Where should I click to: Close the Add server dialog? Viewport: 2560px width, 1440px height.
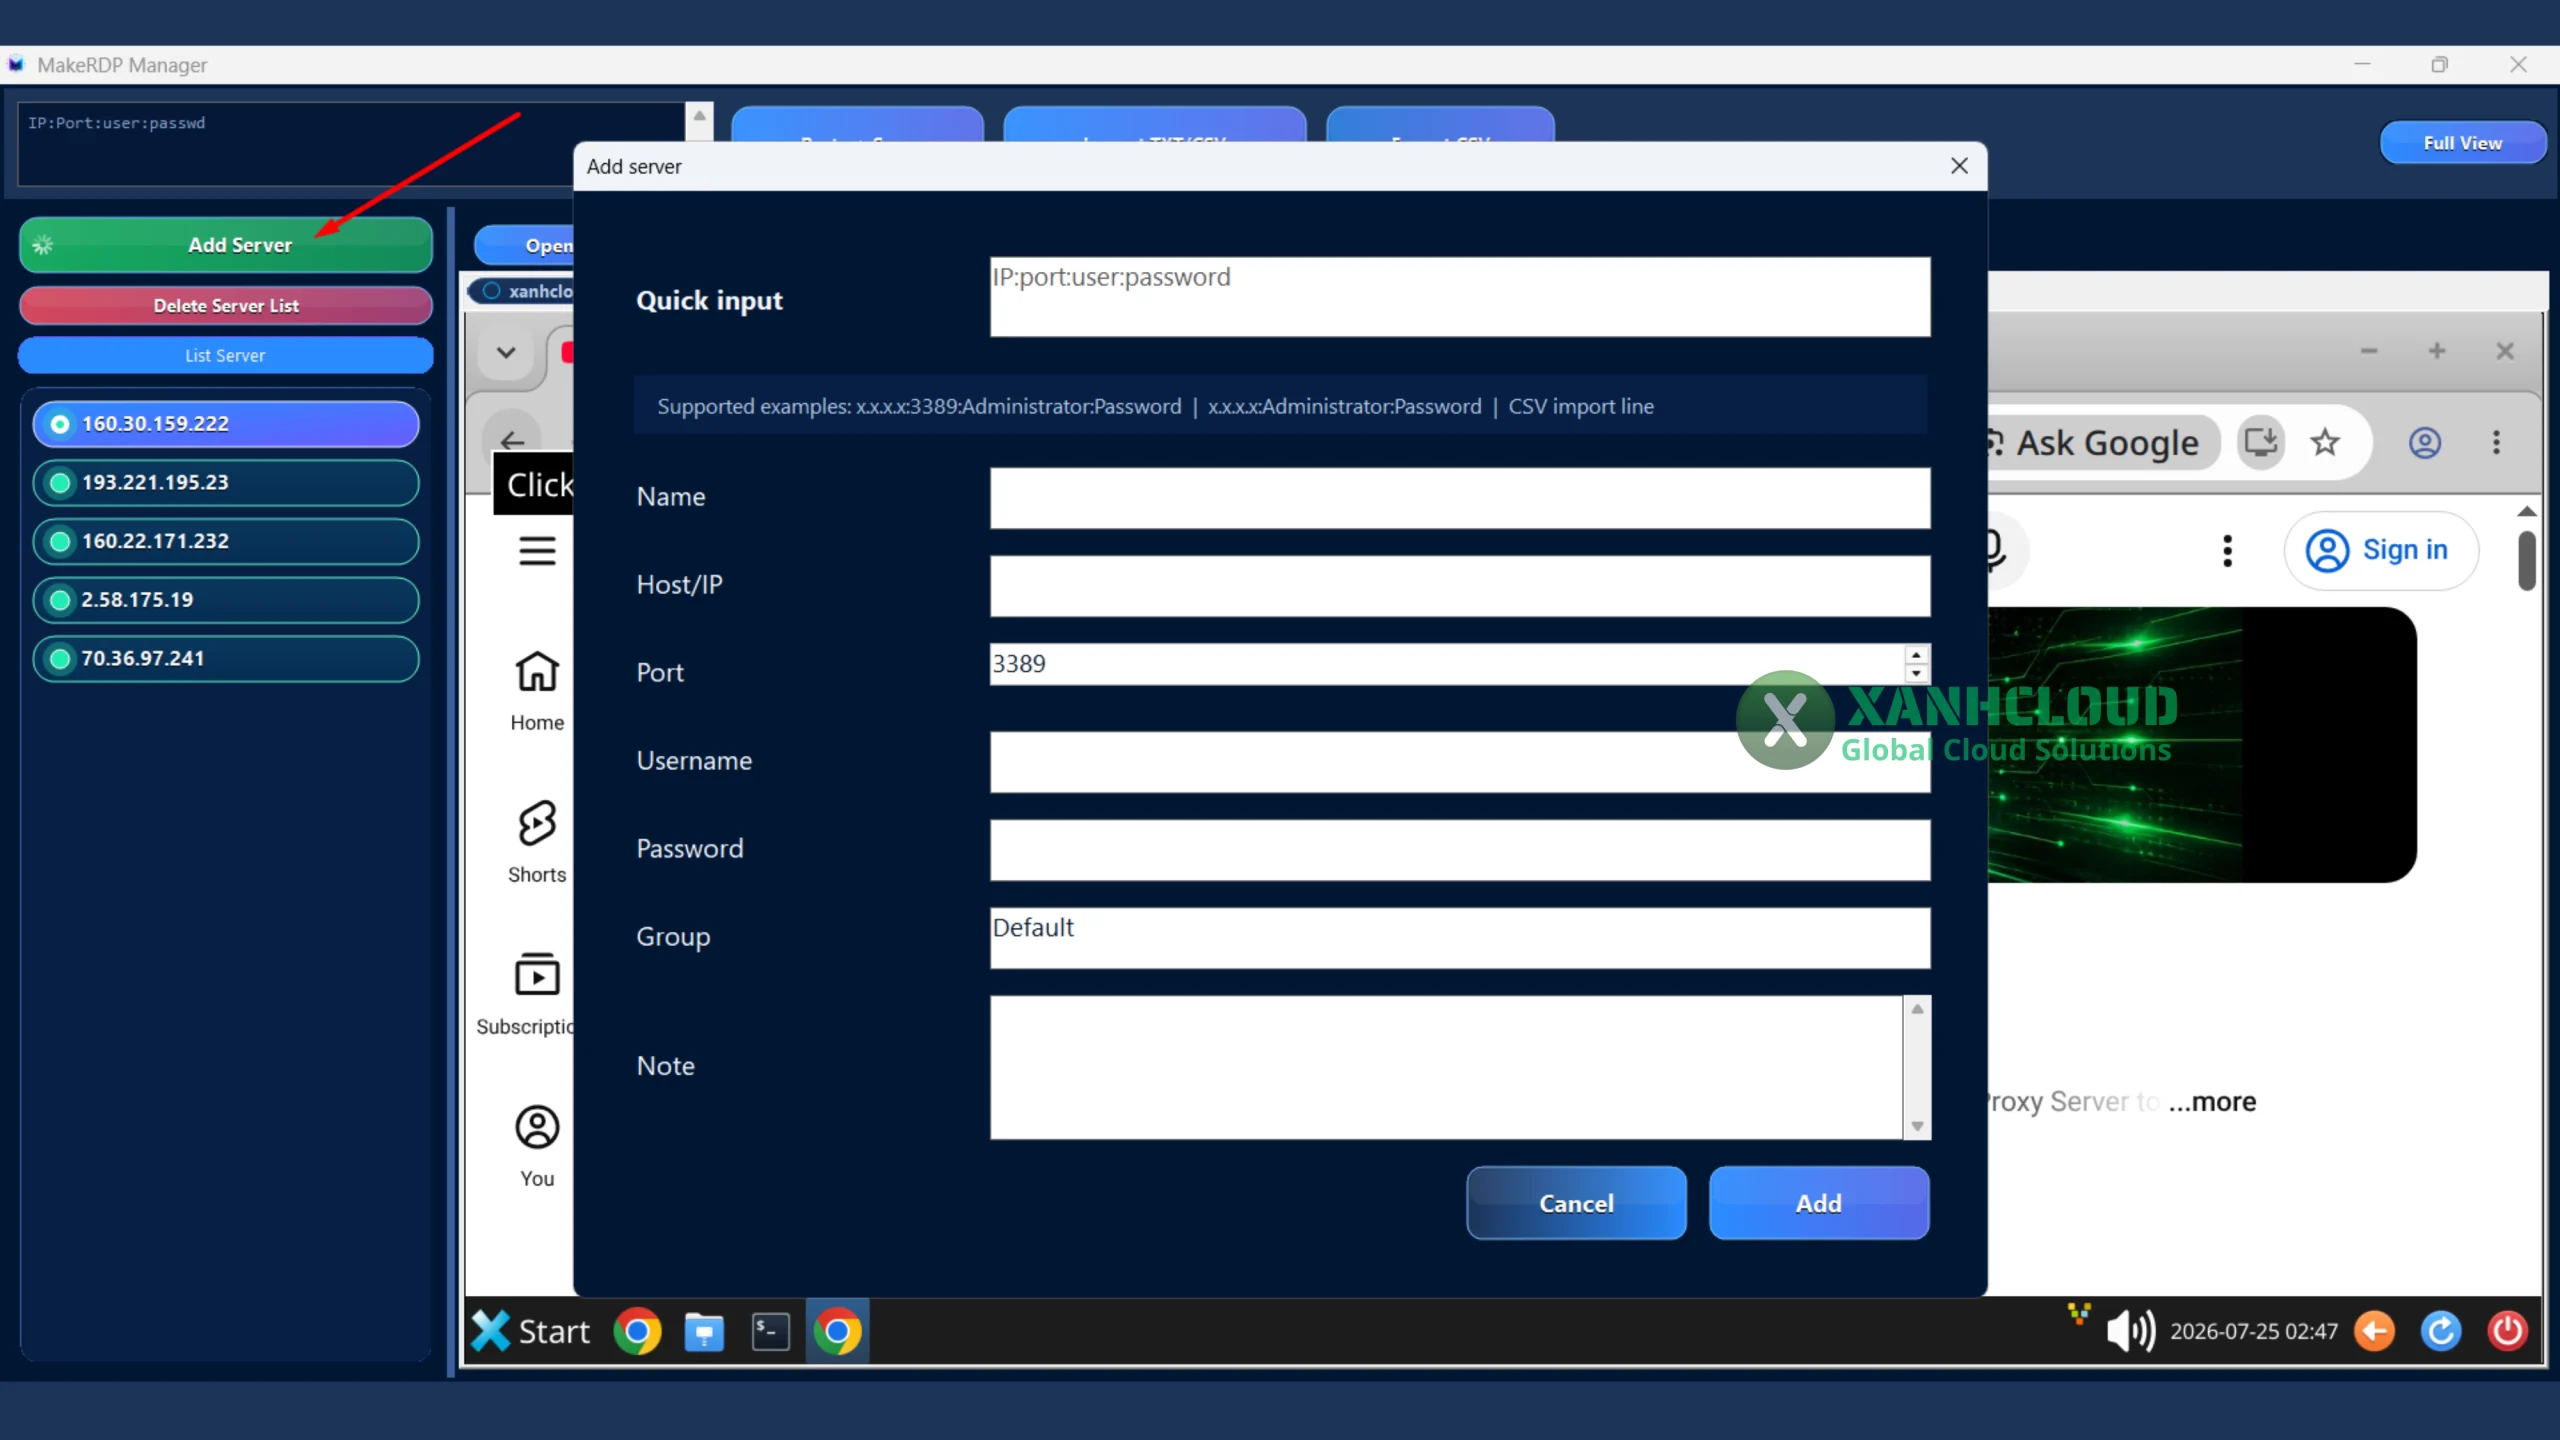pyautogui.click(x=1959, y=166)
